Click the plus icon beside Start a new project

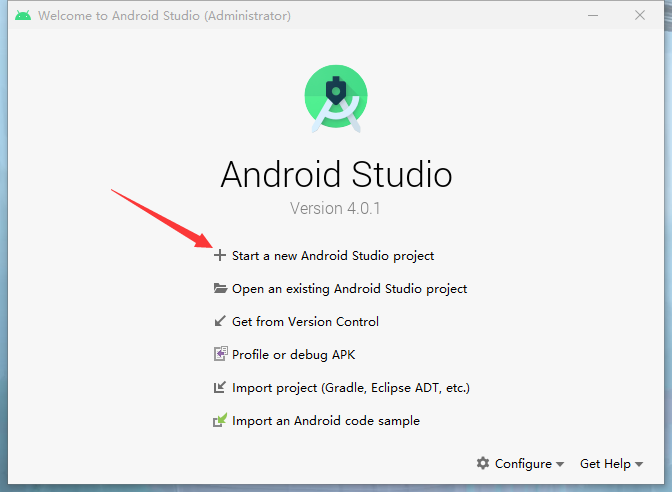coord(220,255)
